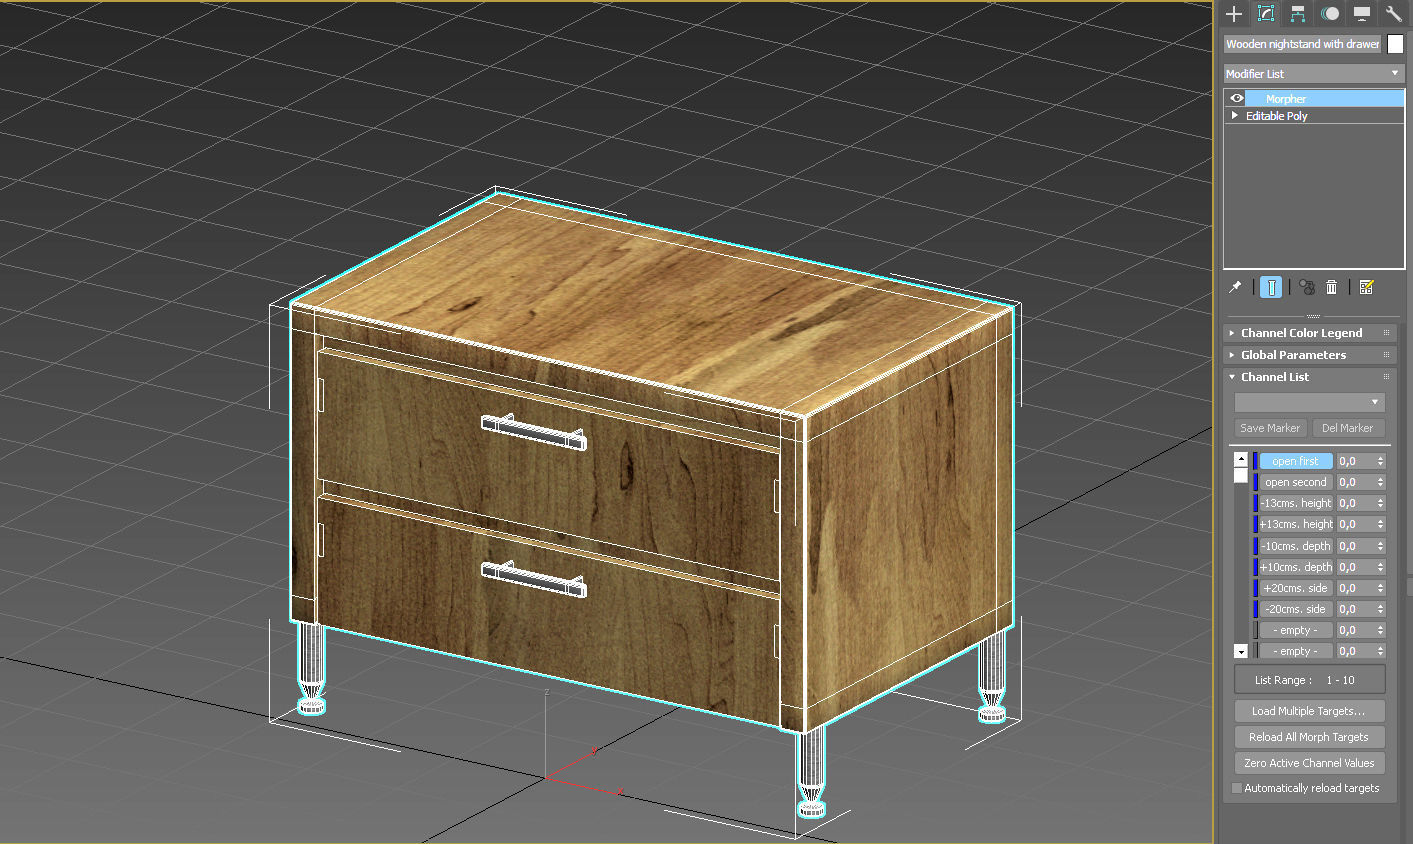This screenshot has height=844, width=1413.
Task: Open Configure Modifier Sets icon
Action: (x=1367, y=287)
